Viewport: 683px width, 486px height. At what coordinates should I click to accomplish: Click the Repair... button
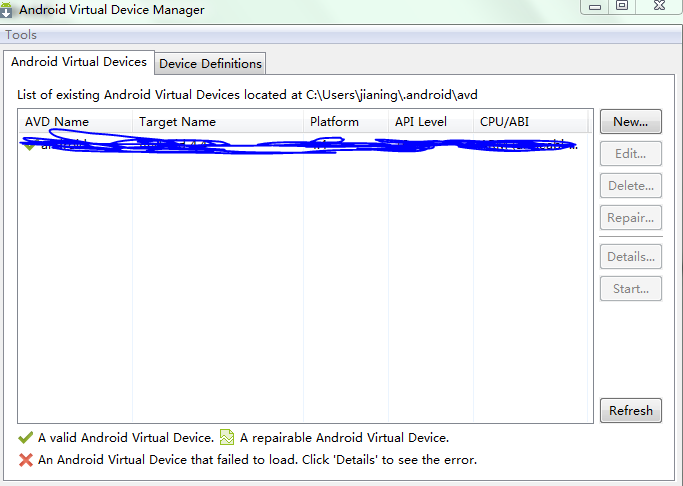[x=630, y=218]
